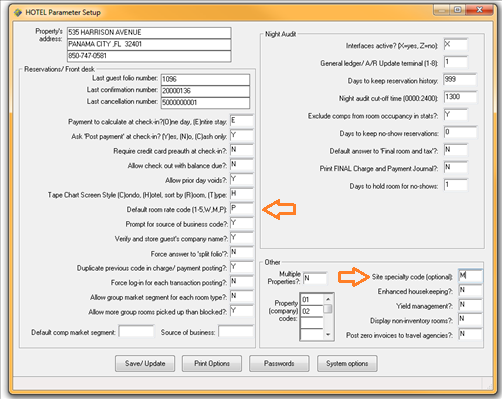Click Duplicate previous code in charge/payment field
This screenshot has width=502, height=399.
(x=242, y=267)
